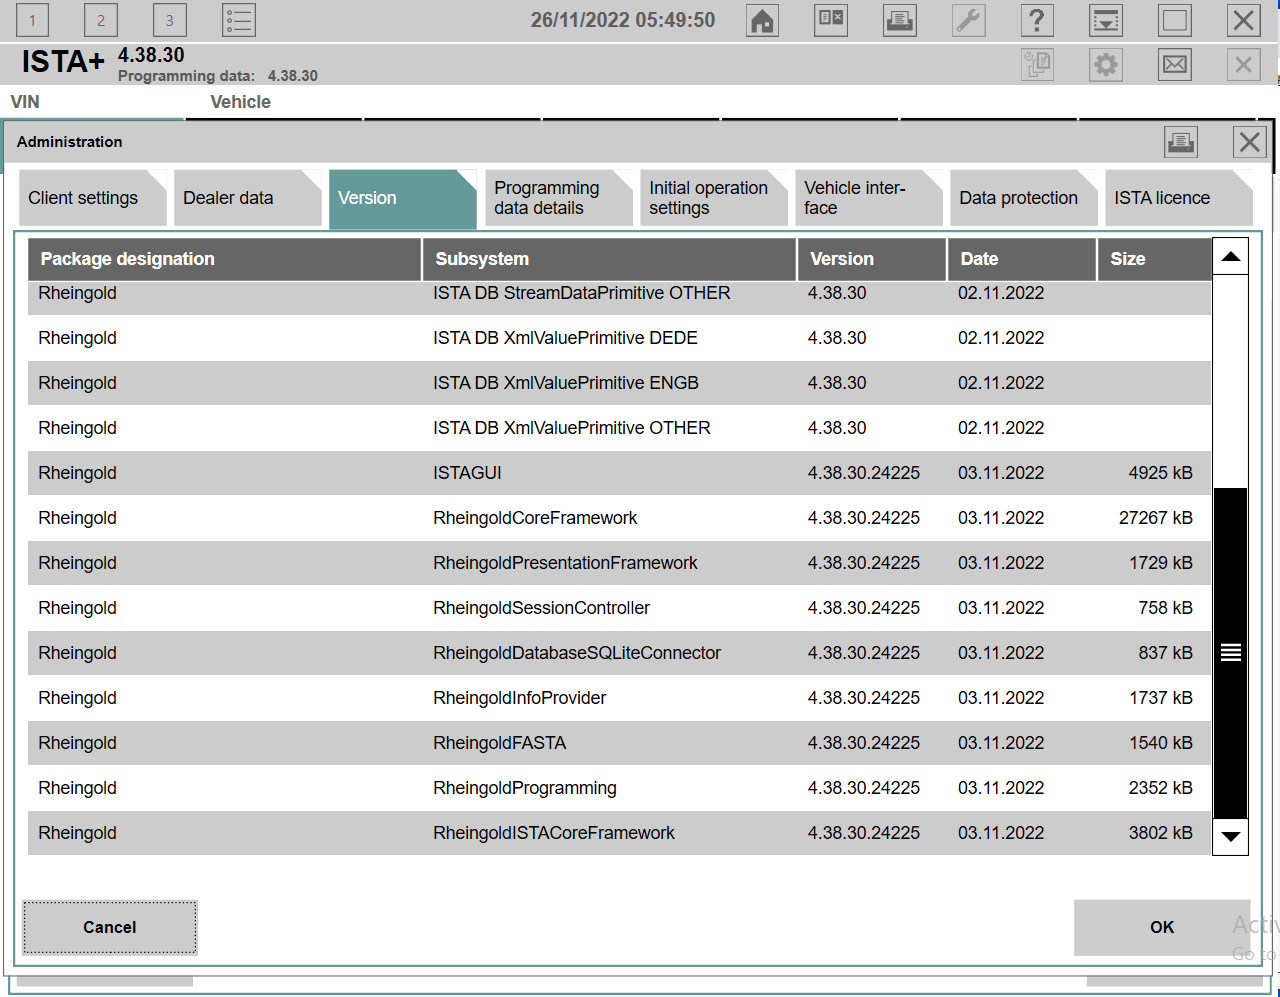Select Programming data details tab
Image resolution: width=1280 pixels, height=997 pixels.
557,198
